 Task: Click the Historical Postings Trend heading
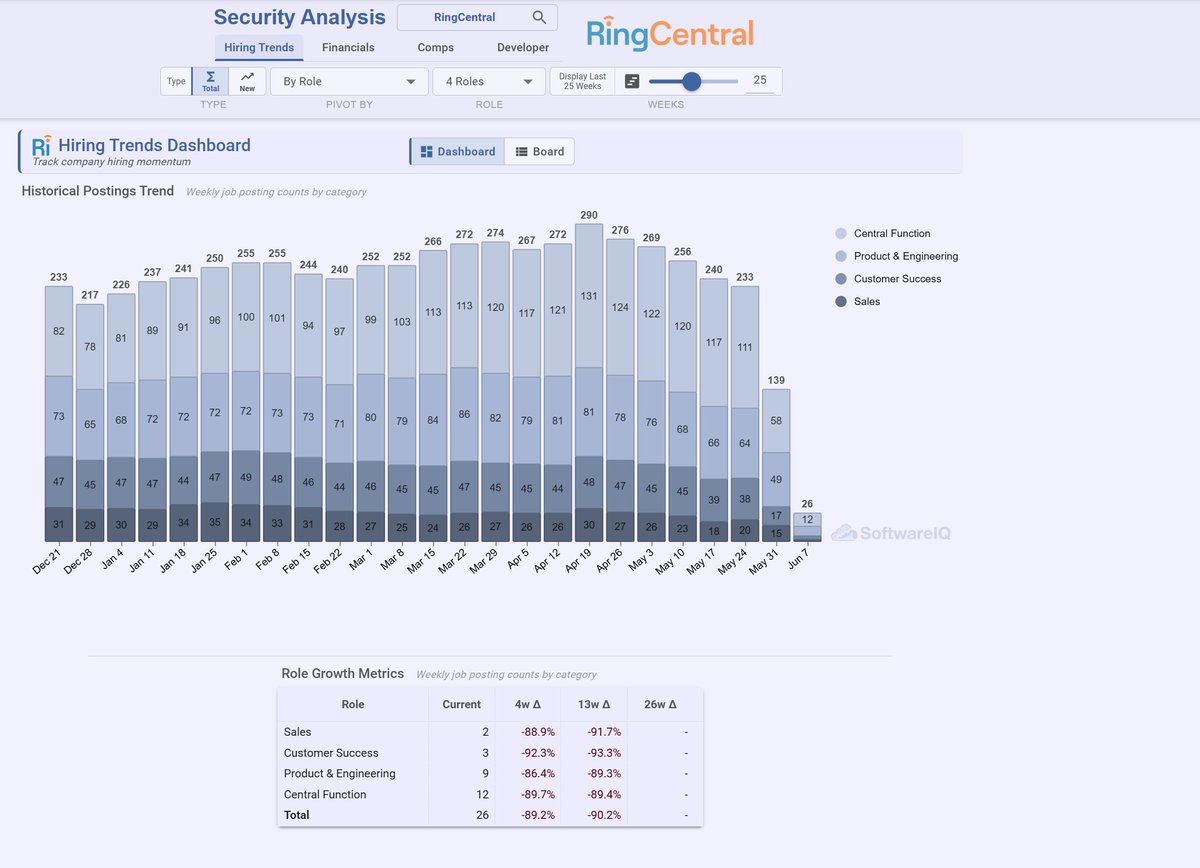[x=98, y=191]
